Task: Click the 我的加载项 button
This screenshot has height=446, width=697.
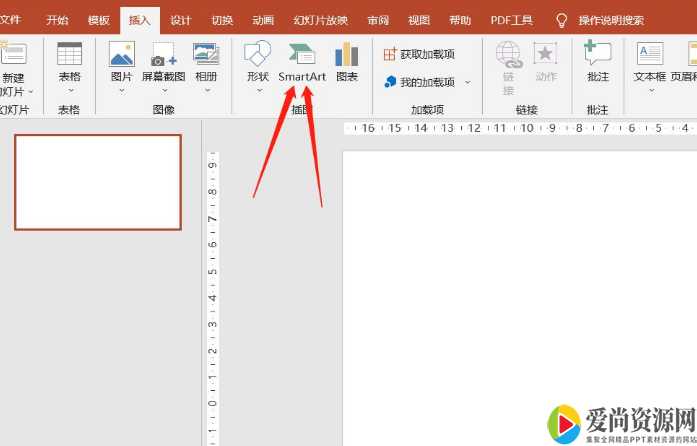Action: [x=420, y=82]
